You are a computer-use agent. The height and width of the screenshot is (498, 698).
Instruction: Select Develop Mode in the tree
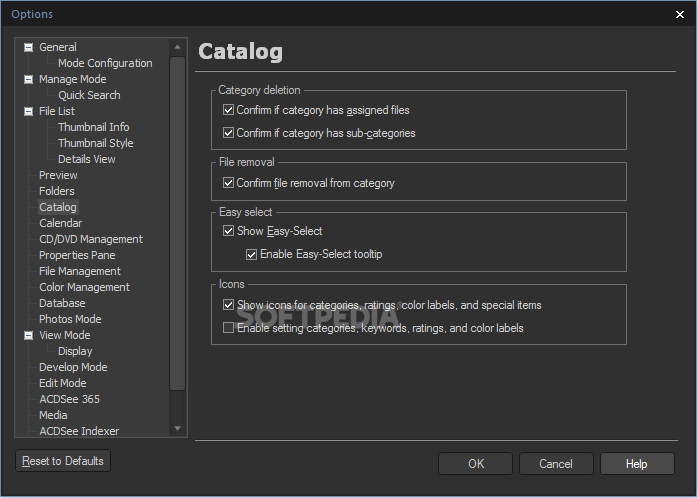[73, 367]
